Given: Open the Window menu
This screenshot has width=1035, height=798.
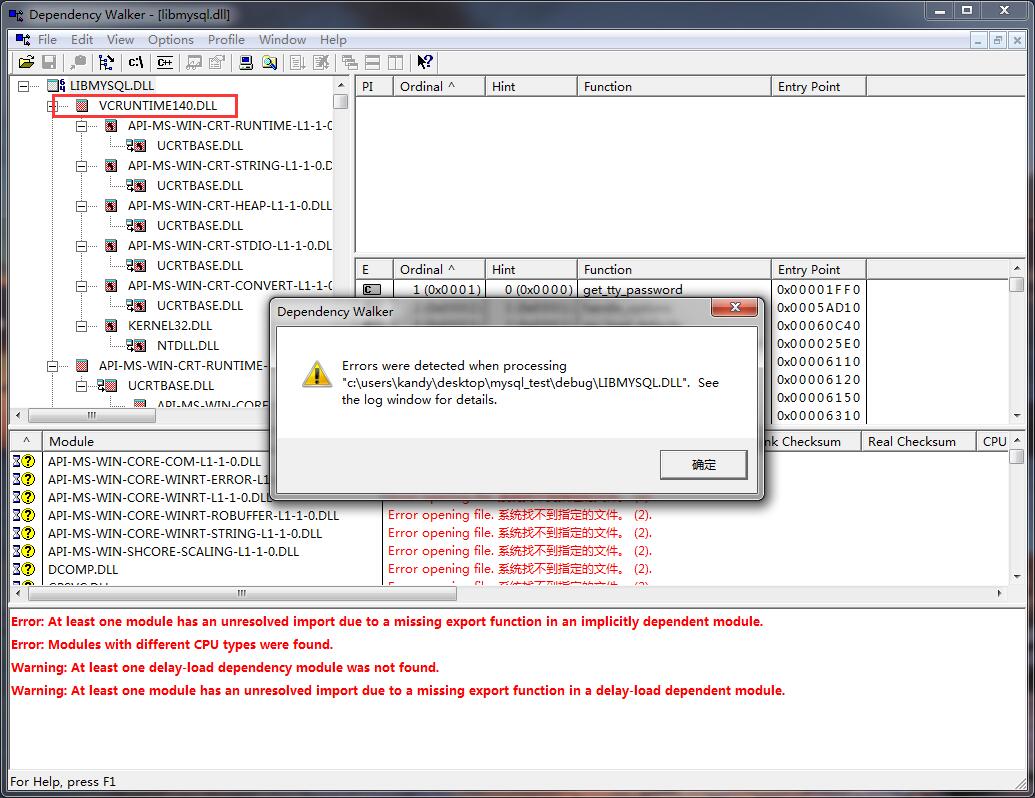Looking at the screenshot, I should click(x=282, y=40).
